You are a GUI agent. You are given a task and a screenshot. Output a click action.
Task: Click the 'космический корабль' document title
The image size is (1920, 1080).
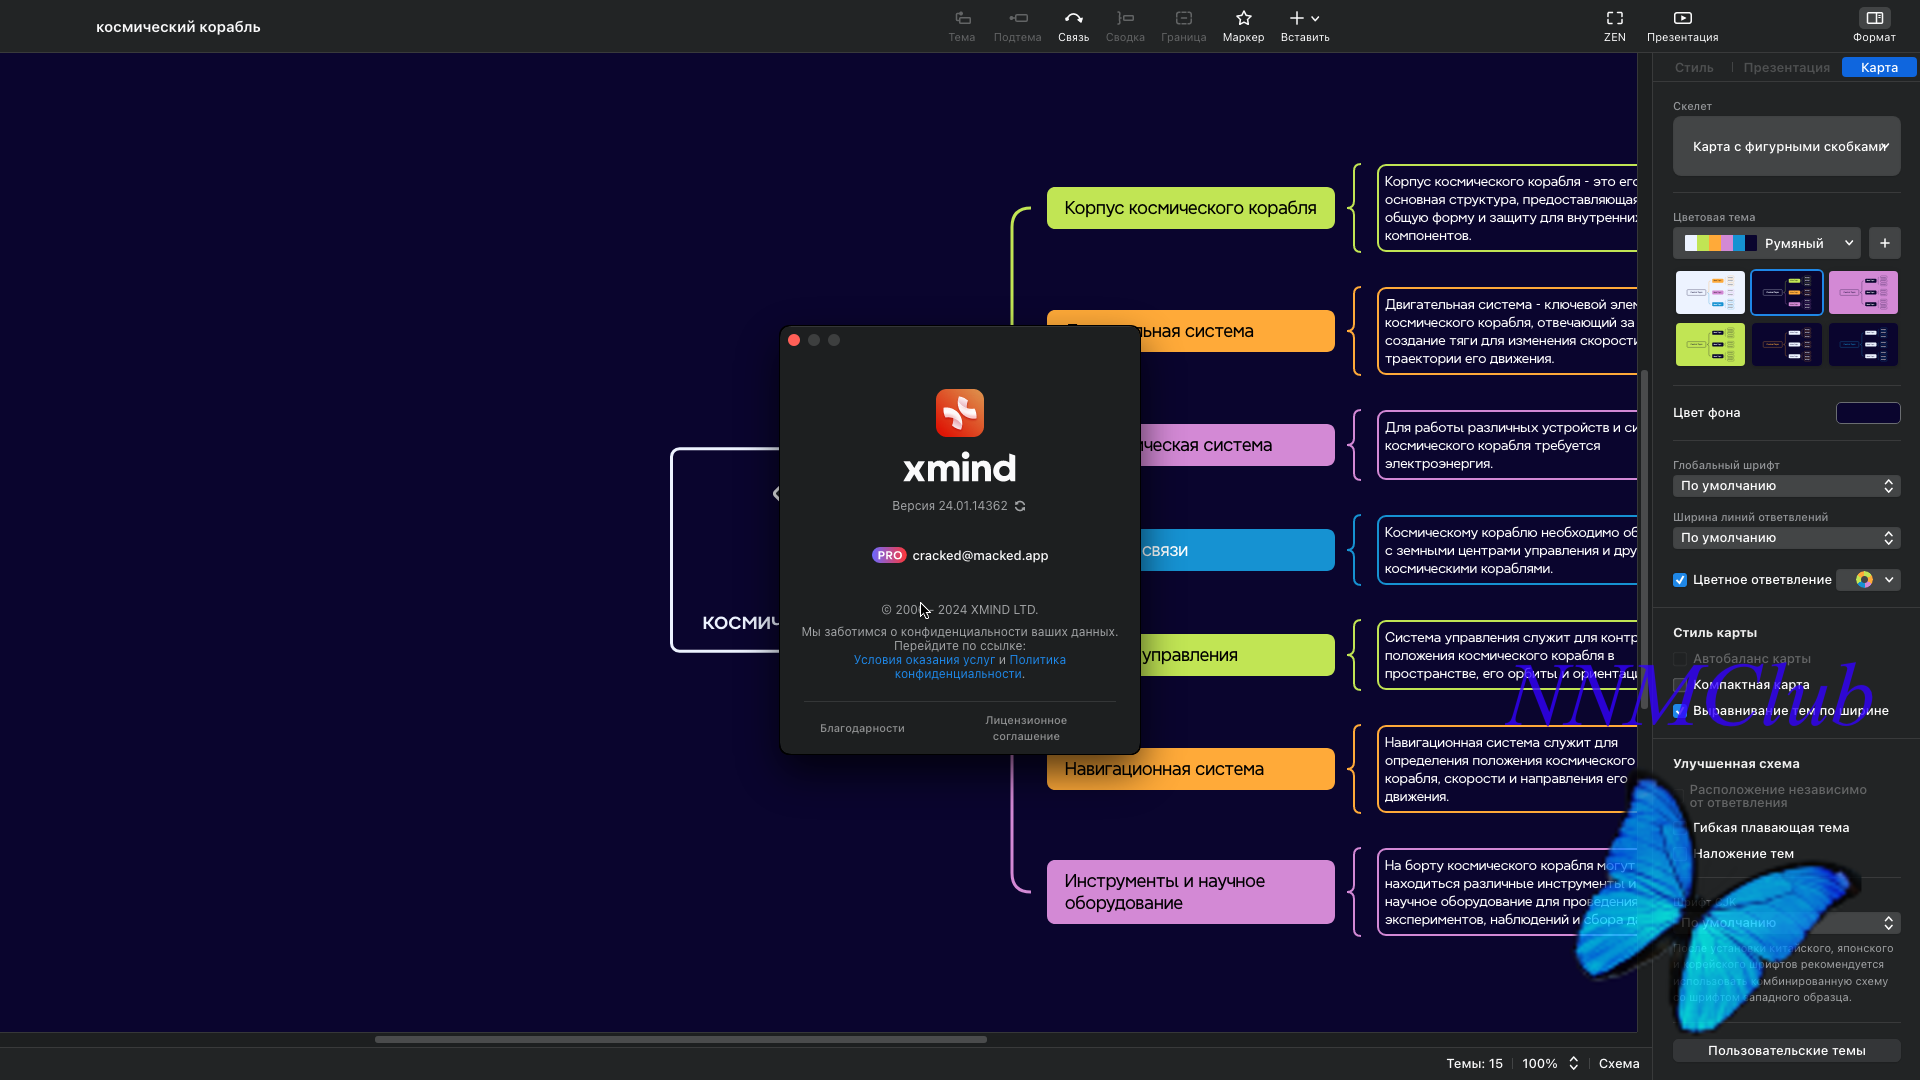178,27
